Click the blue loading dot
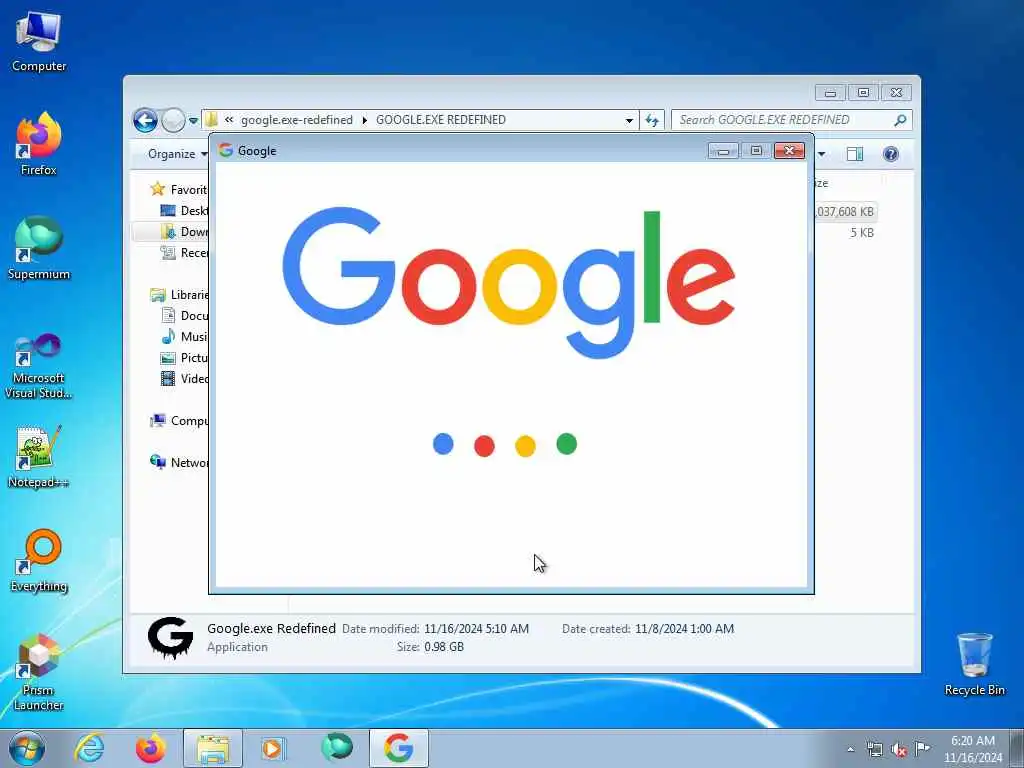 coord(443,444)
